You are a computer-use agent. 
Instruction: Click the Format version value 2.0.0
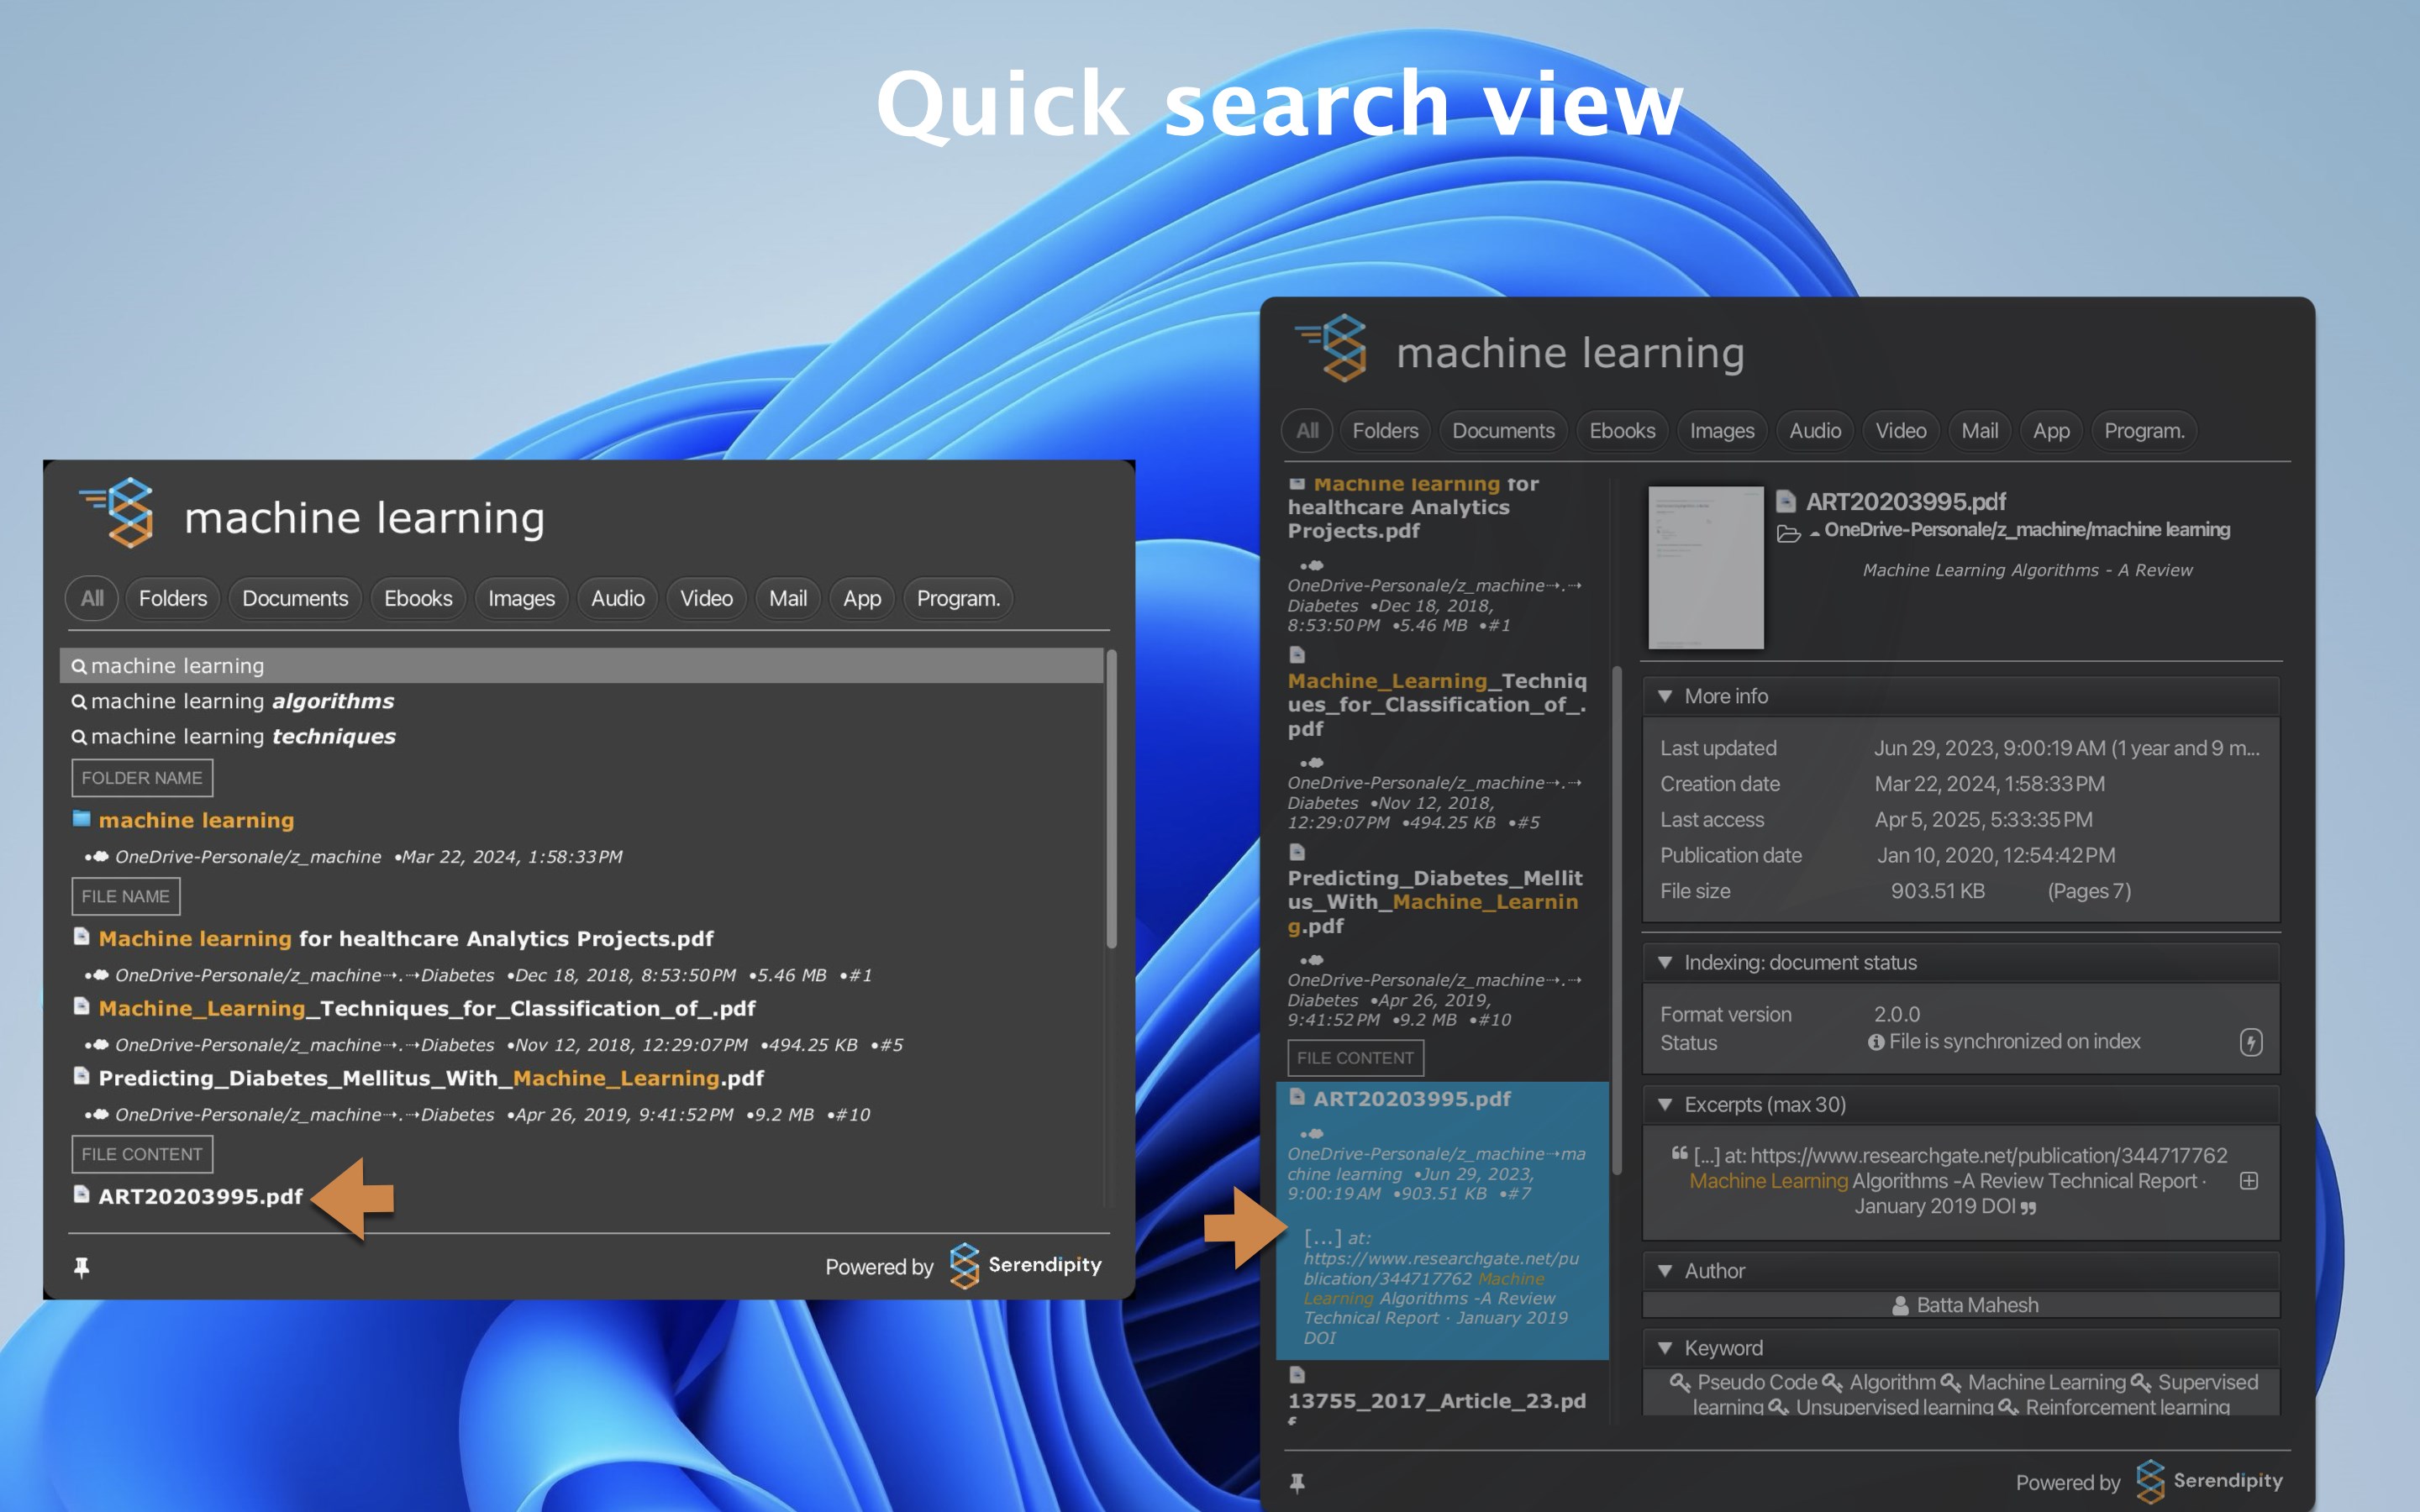coord(1897,1014)
